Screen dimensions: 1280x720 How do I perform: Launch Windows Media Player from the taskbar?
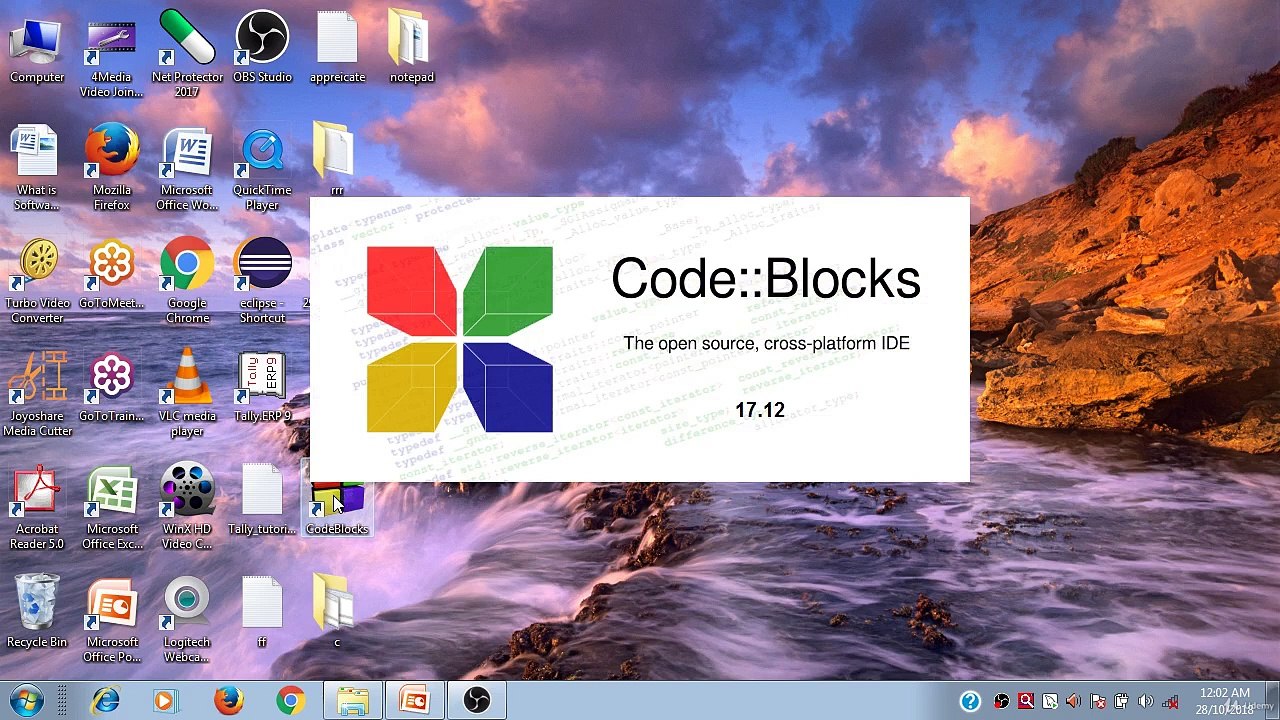[x=166, y=700]
